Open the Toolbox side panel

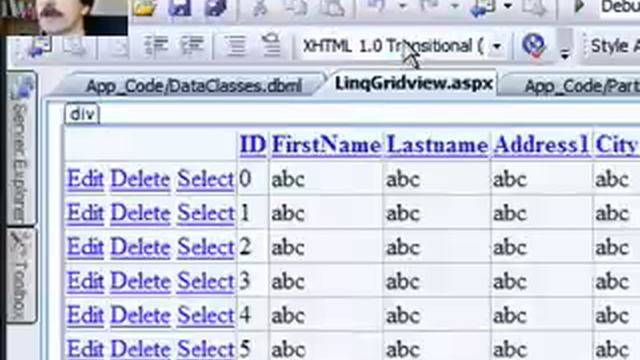[x=21, y=276]
